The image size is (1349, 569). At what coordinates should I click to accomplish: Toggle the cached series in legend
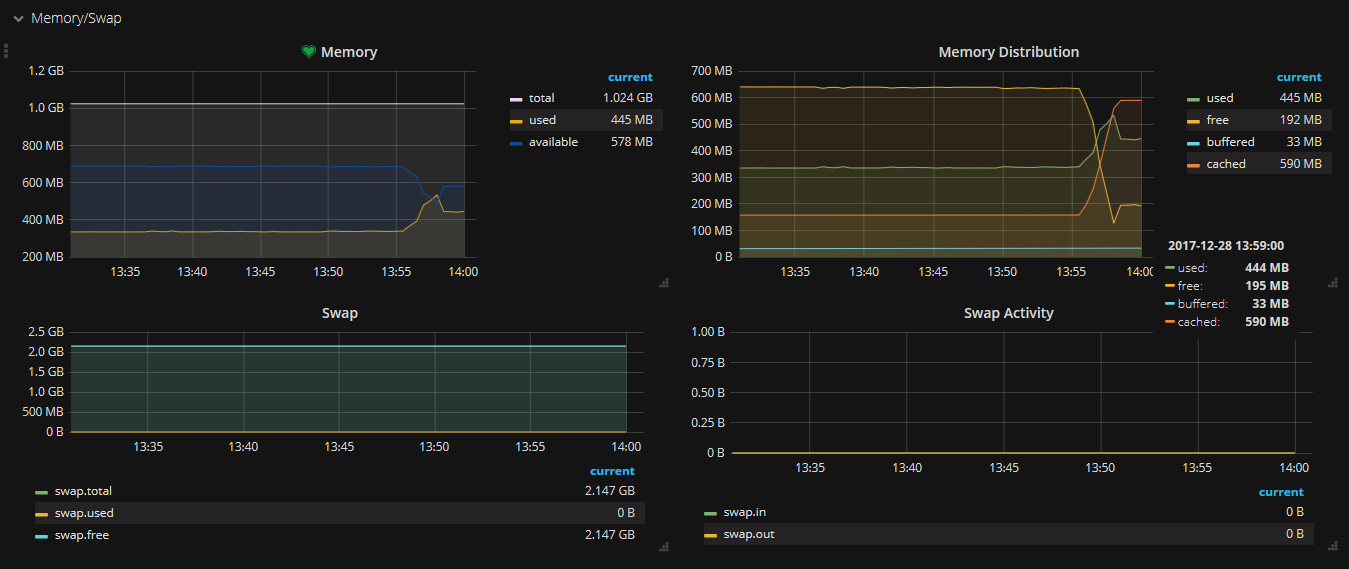pos(1226,164)
